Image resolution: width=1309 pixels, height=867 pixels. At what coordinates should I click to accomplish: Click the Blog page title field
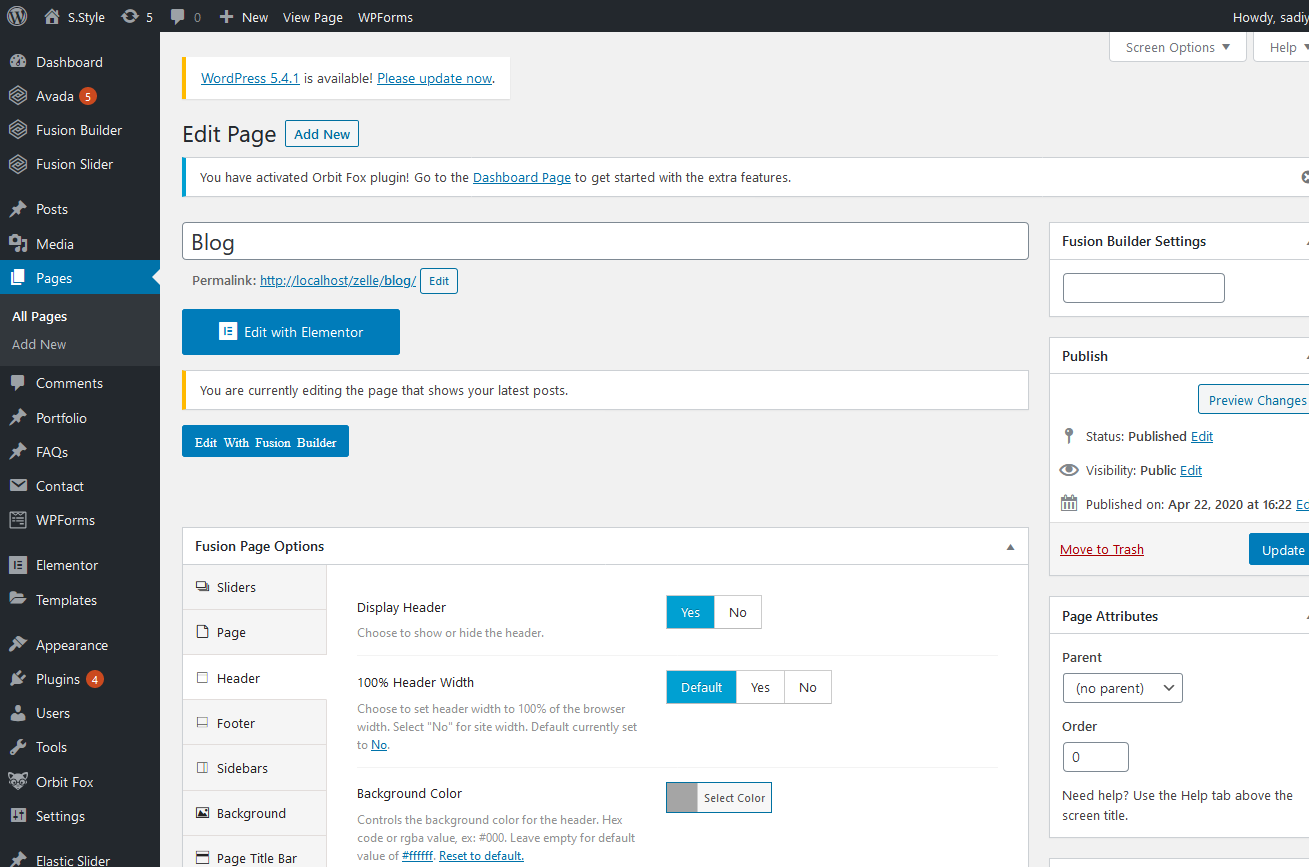(605, 241)
